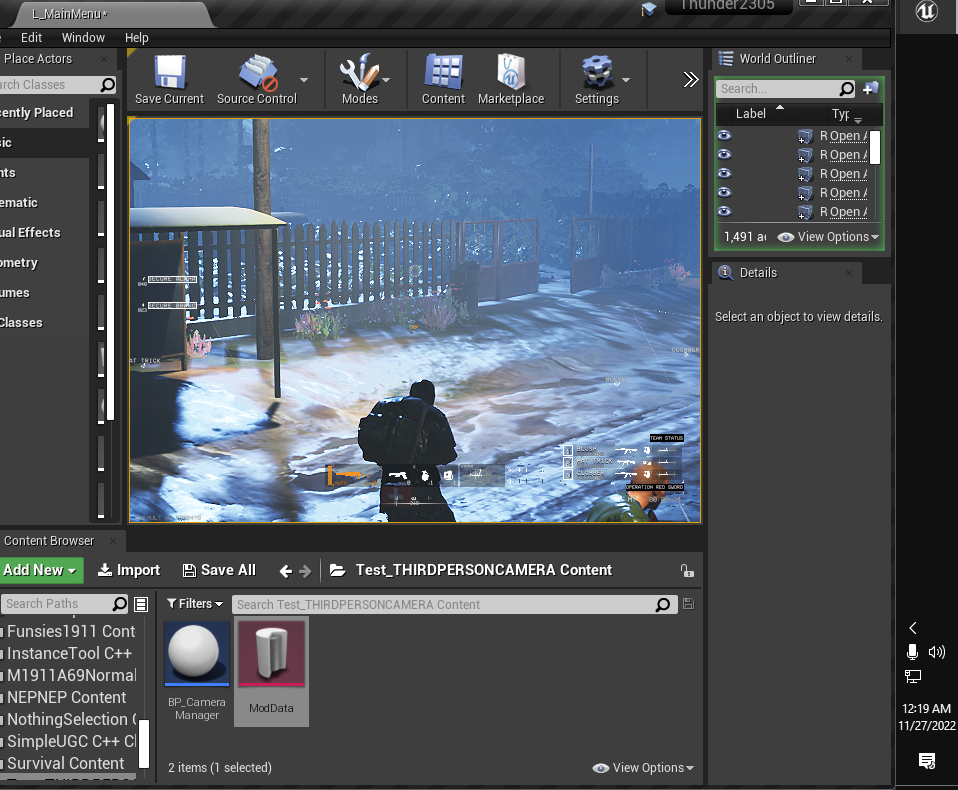The height and width of the screenshot is (790, 958).
Task: Select the Visual Effects category
Action: click(x=31, y=233)
